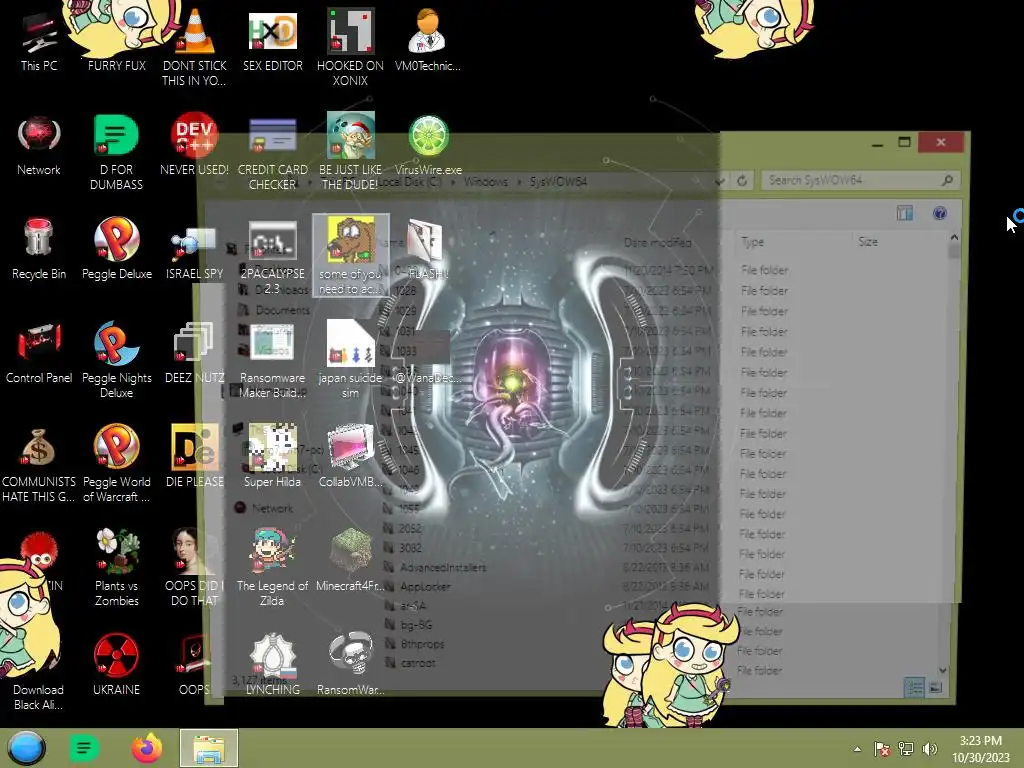Select the VLC cone DONT STICK THIS icon
Screen dimensions: 1024x768
195,47
